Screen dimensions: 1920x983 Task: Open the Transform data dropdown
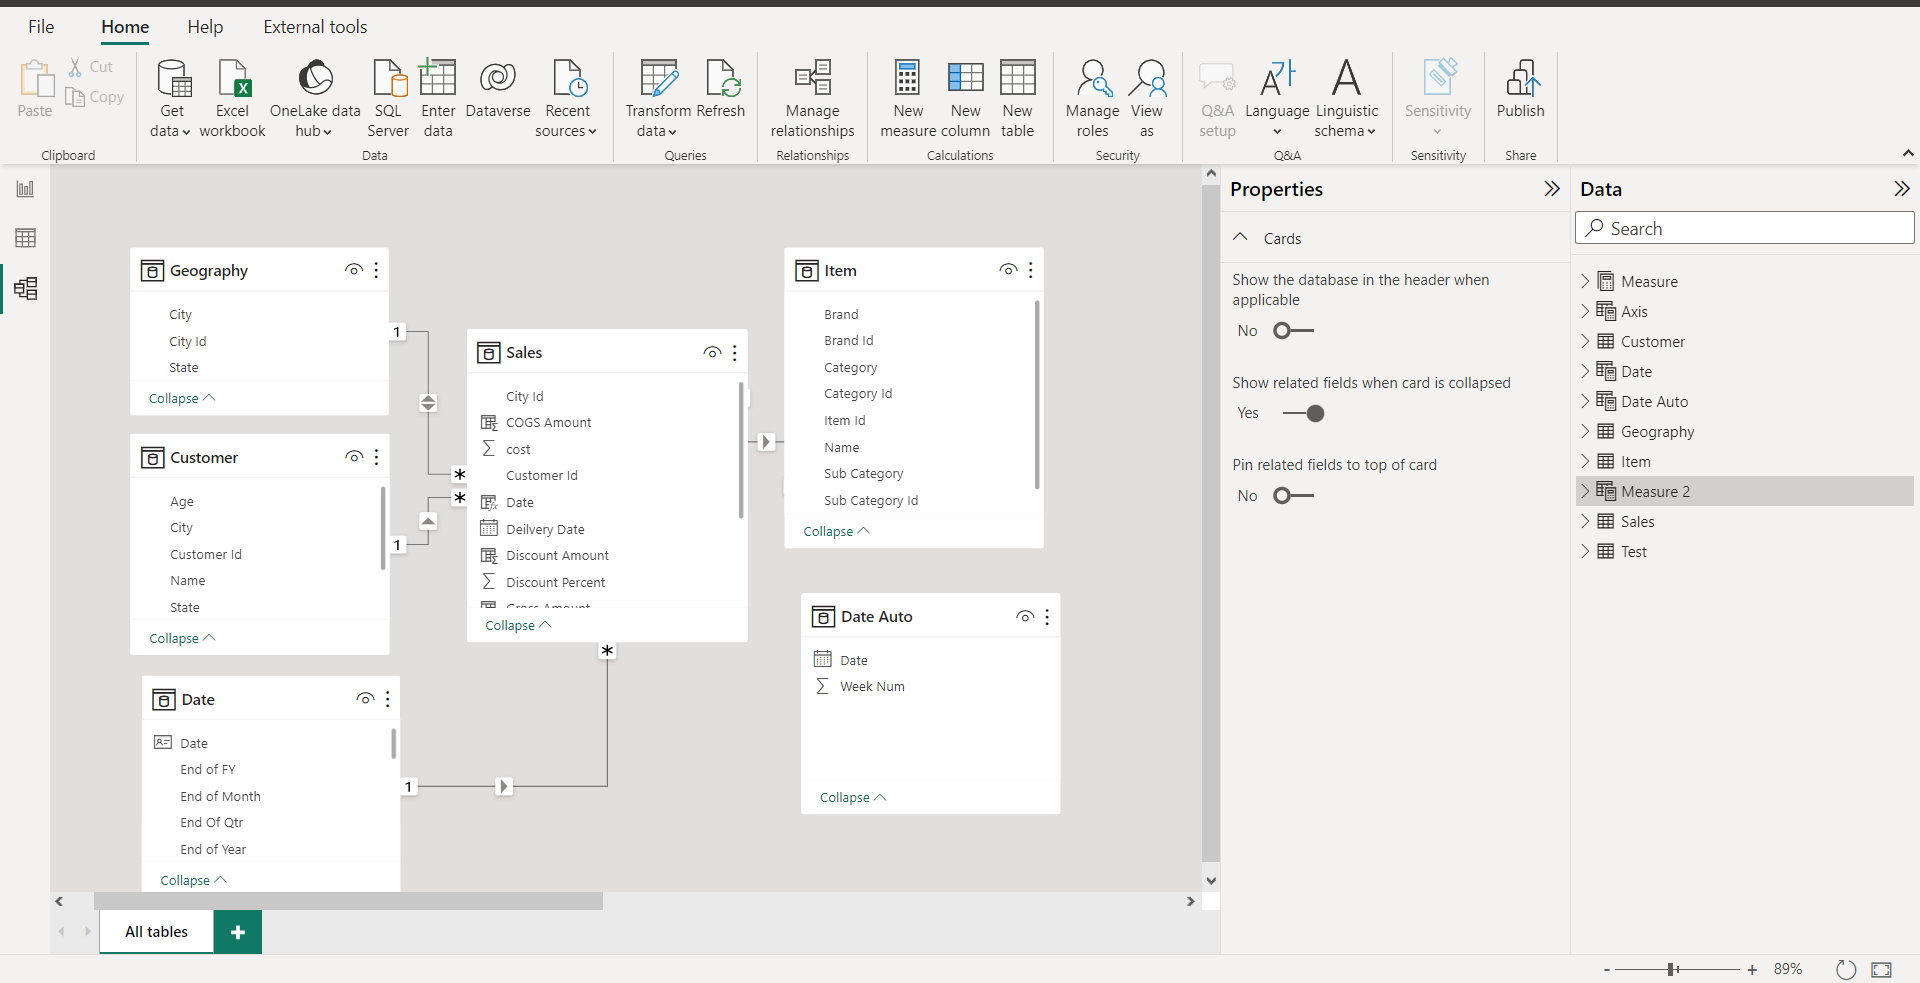(x=658, y=98)
